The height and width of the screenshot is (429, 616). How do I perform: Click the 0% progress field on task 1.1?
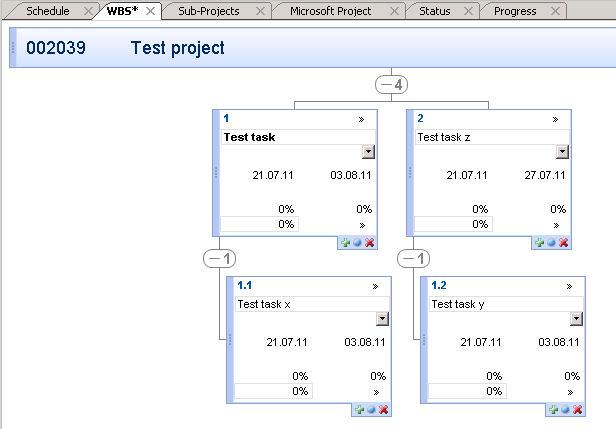[273, 391]
